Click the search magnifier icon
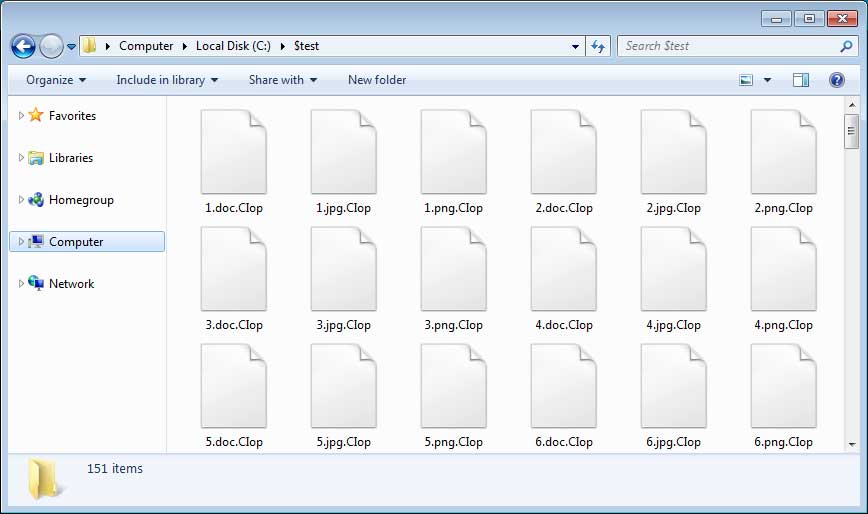The width and height of the screenshot is (868, 514). point(846,46)
